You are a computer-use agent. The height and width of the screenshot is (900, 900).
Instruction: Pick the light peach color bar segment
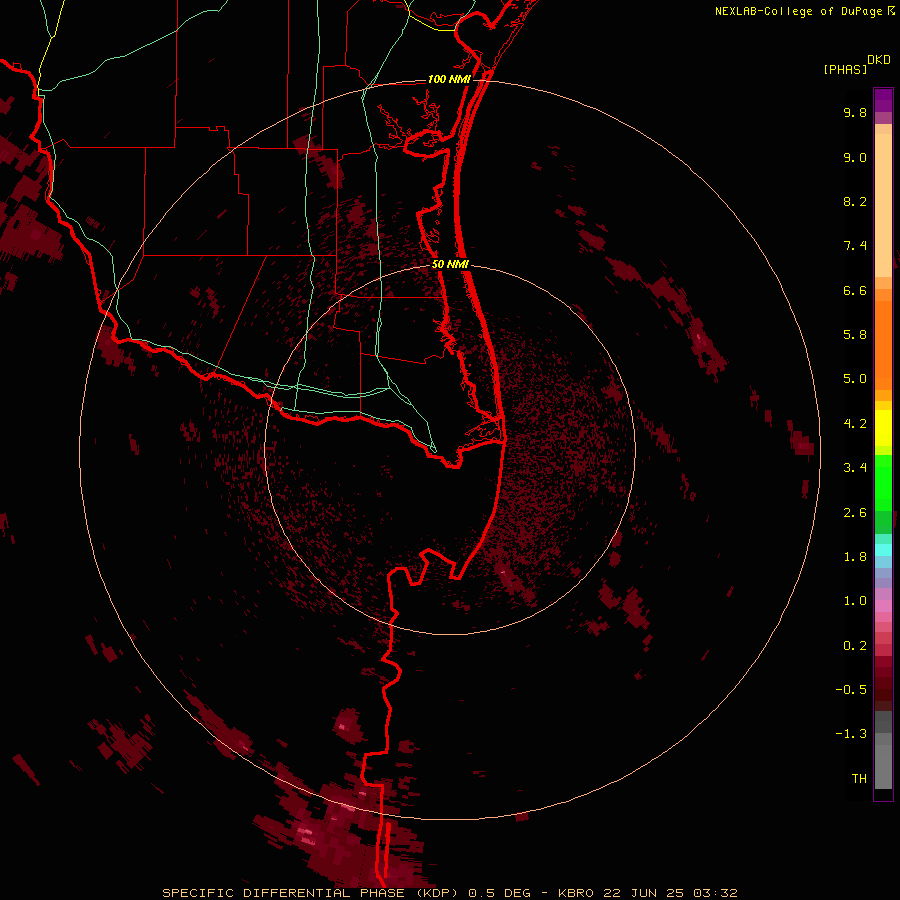(x=883, y=205)
